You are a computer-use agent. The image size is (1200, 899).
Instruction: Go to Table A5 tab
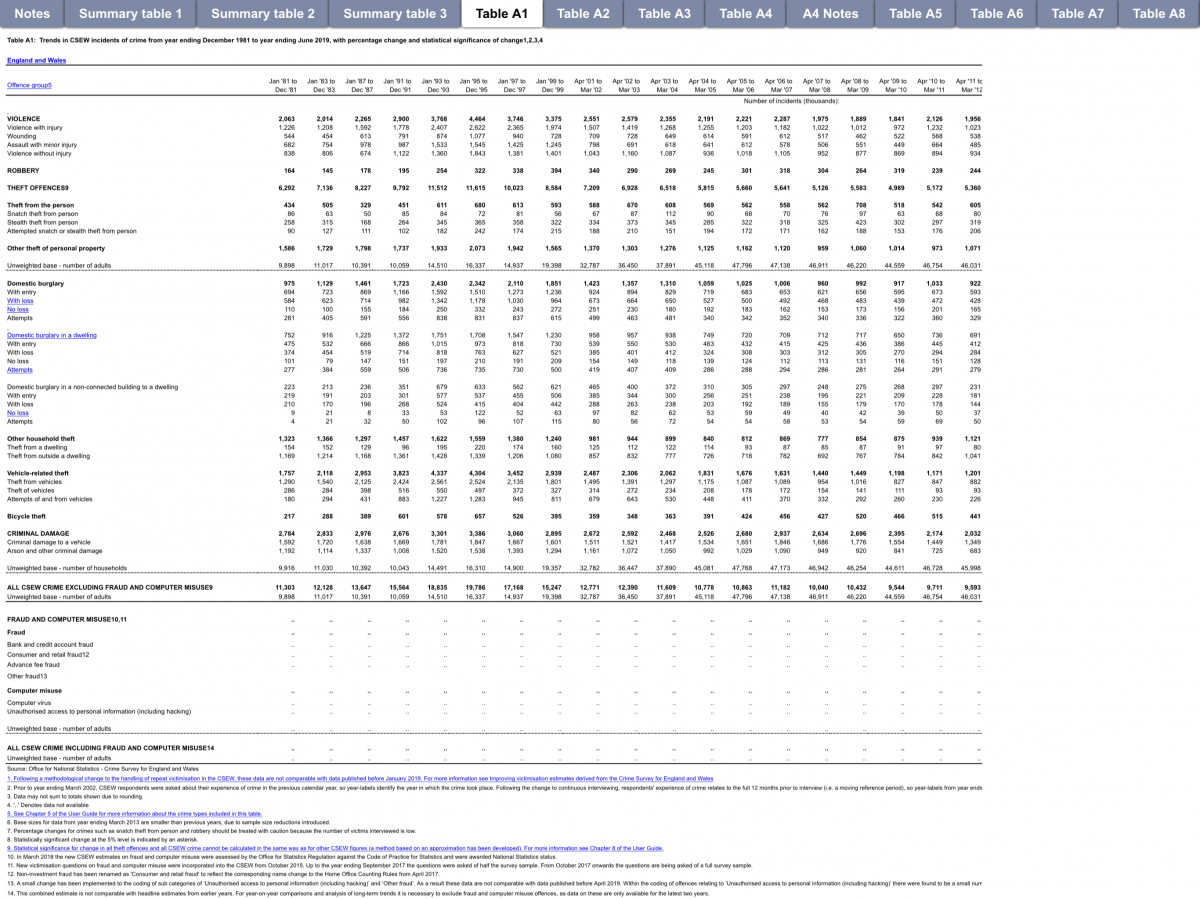point(915,14)
